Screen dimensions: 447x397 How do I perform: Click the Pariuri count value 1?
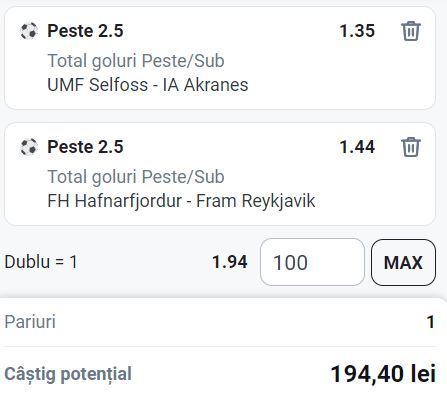pyautogui.click(x=431, y=322)
